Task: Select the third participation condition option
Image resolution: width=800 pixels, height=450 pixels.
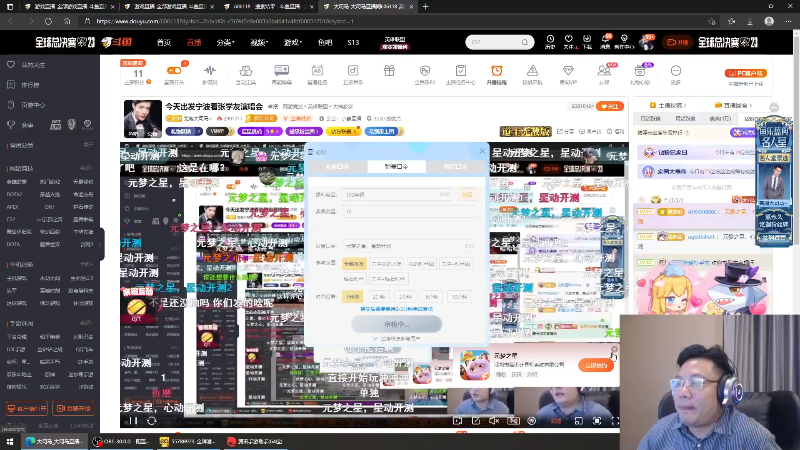Action: pyautogui.click(x=421, y=264)
